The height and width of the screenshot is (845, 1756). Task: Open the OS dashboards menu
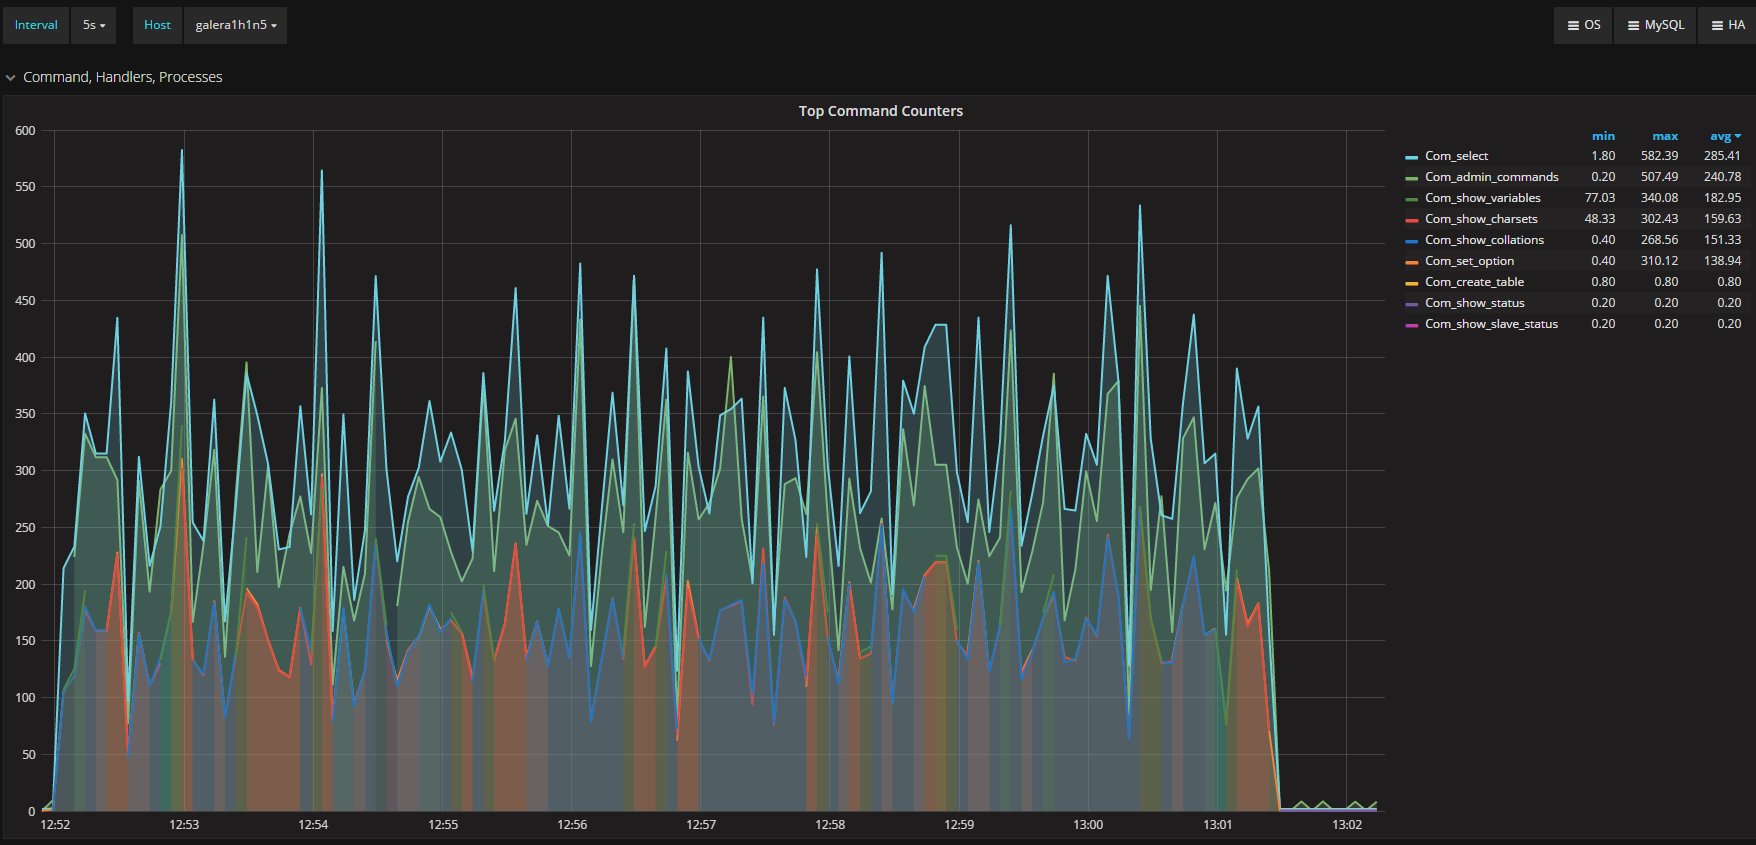coord(1583,25)
